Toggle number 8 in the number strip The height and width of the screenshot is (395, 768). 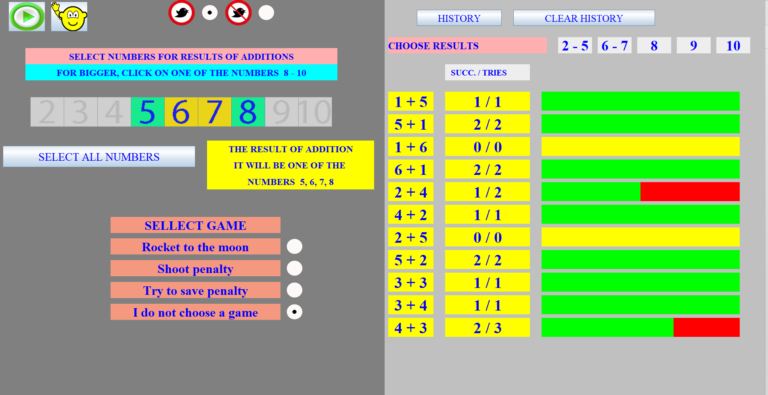[x=248, y=112]
